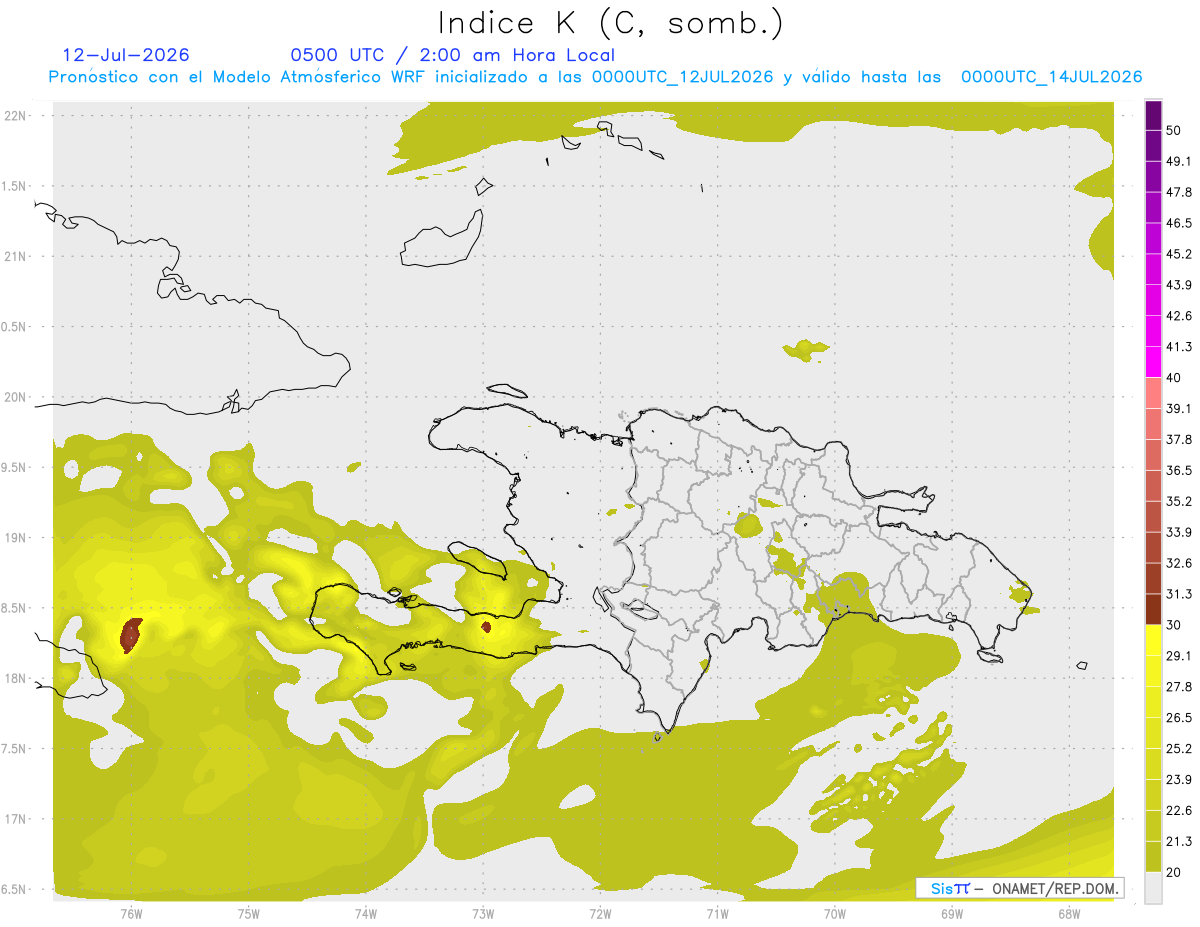
Task: Click the "0500 UTC / 2:00 am Hora Local" text
Action: (452, 55)
